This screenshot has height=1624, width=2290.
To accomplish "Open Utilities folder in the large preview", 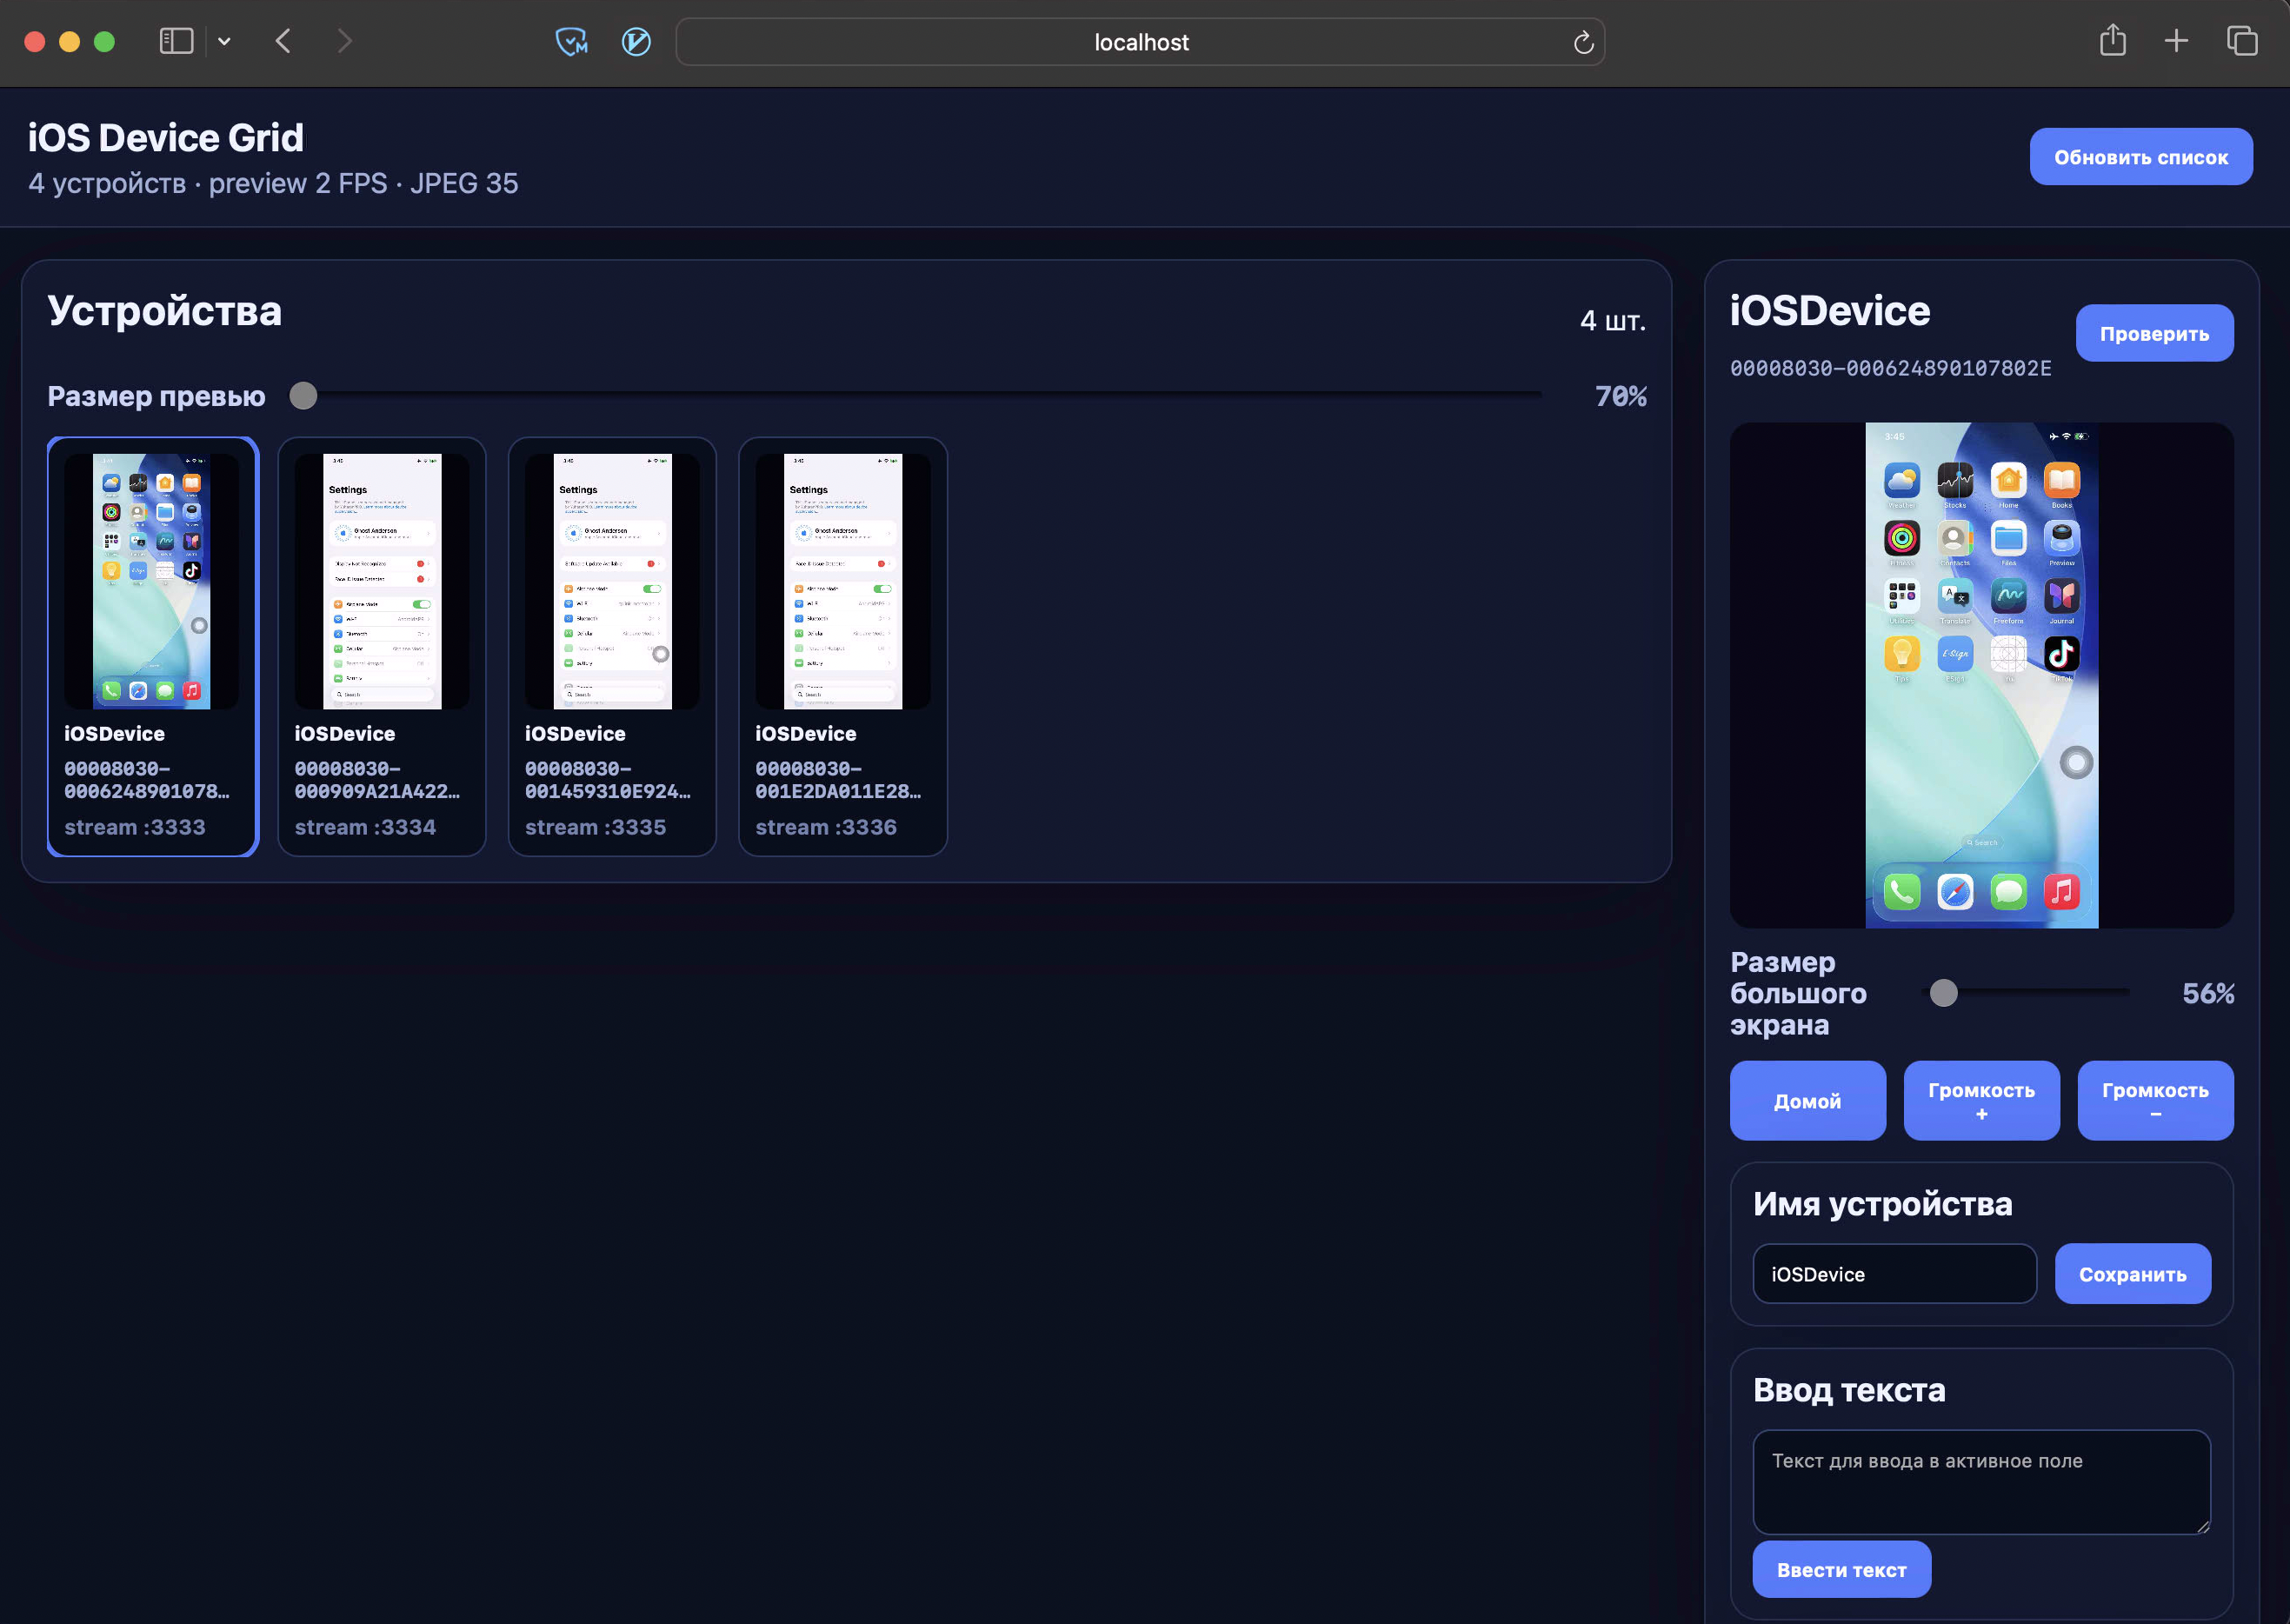I will (x=1901, y=597).
